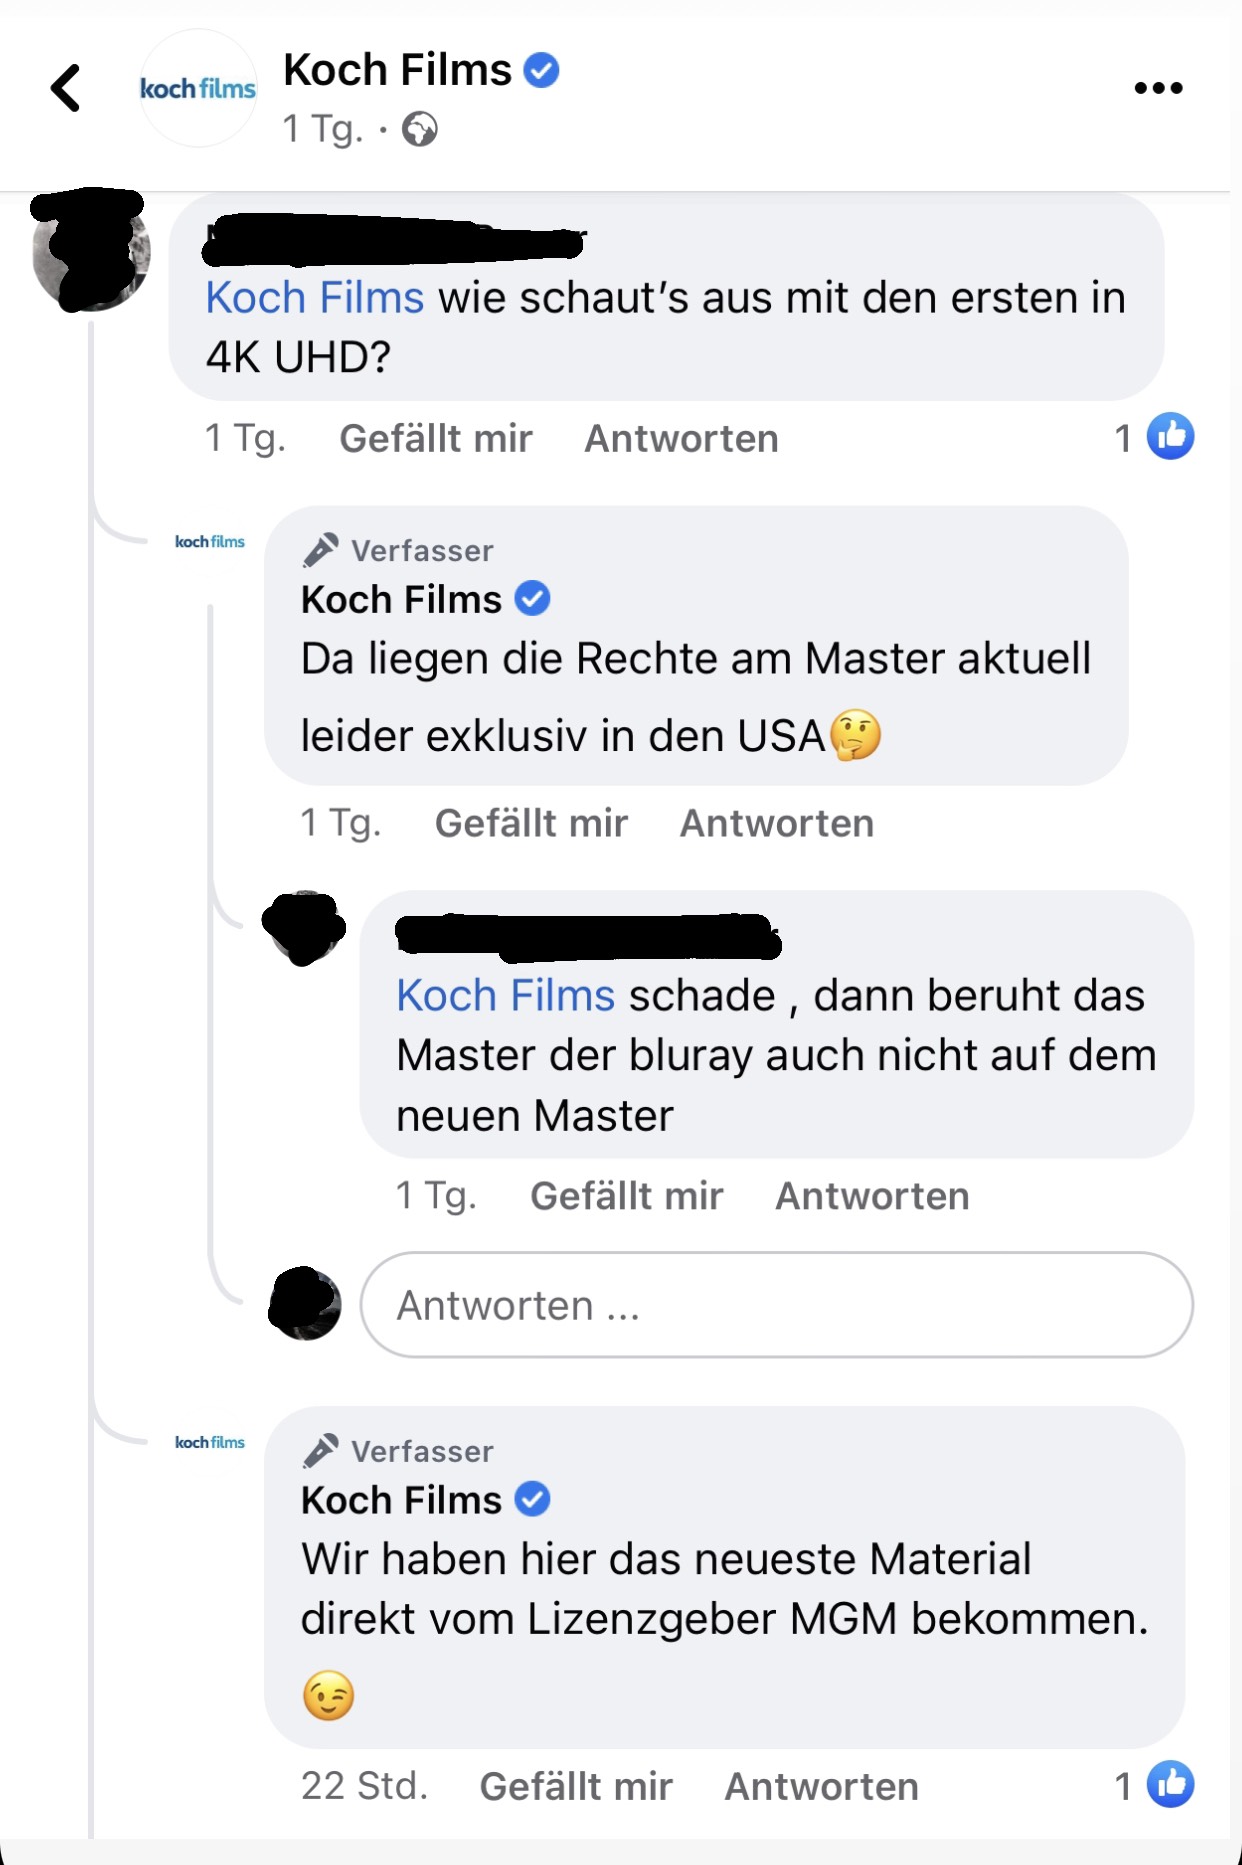The width and height of the screenshot is (1242, 1865).
Task: Reply to the exklusiv in den USA comment
Action: (777, 823)
